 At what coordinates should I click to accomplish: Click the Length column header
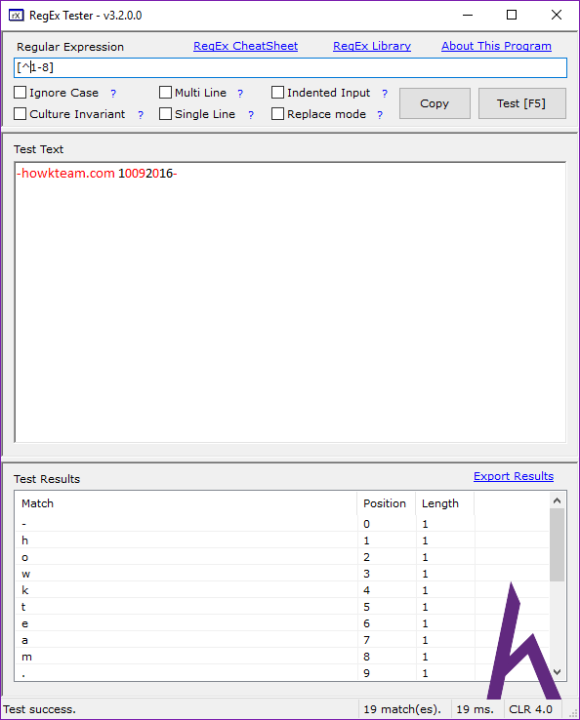pyautogui.click(x=445, y=504)
